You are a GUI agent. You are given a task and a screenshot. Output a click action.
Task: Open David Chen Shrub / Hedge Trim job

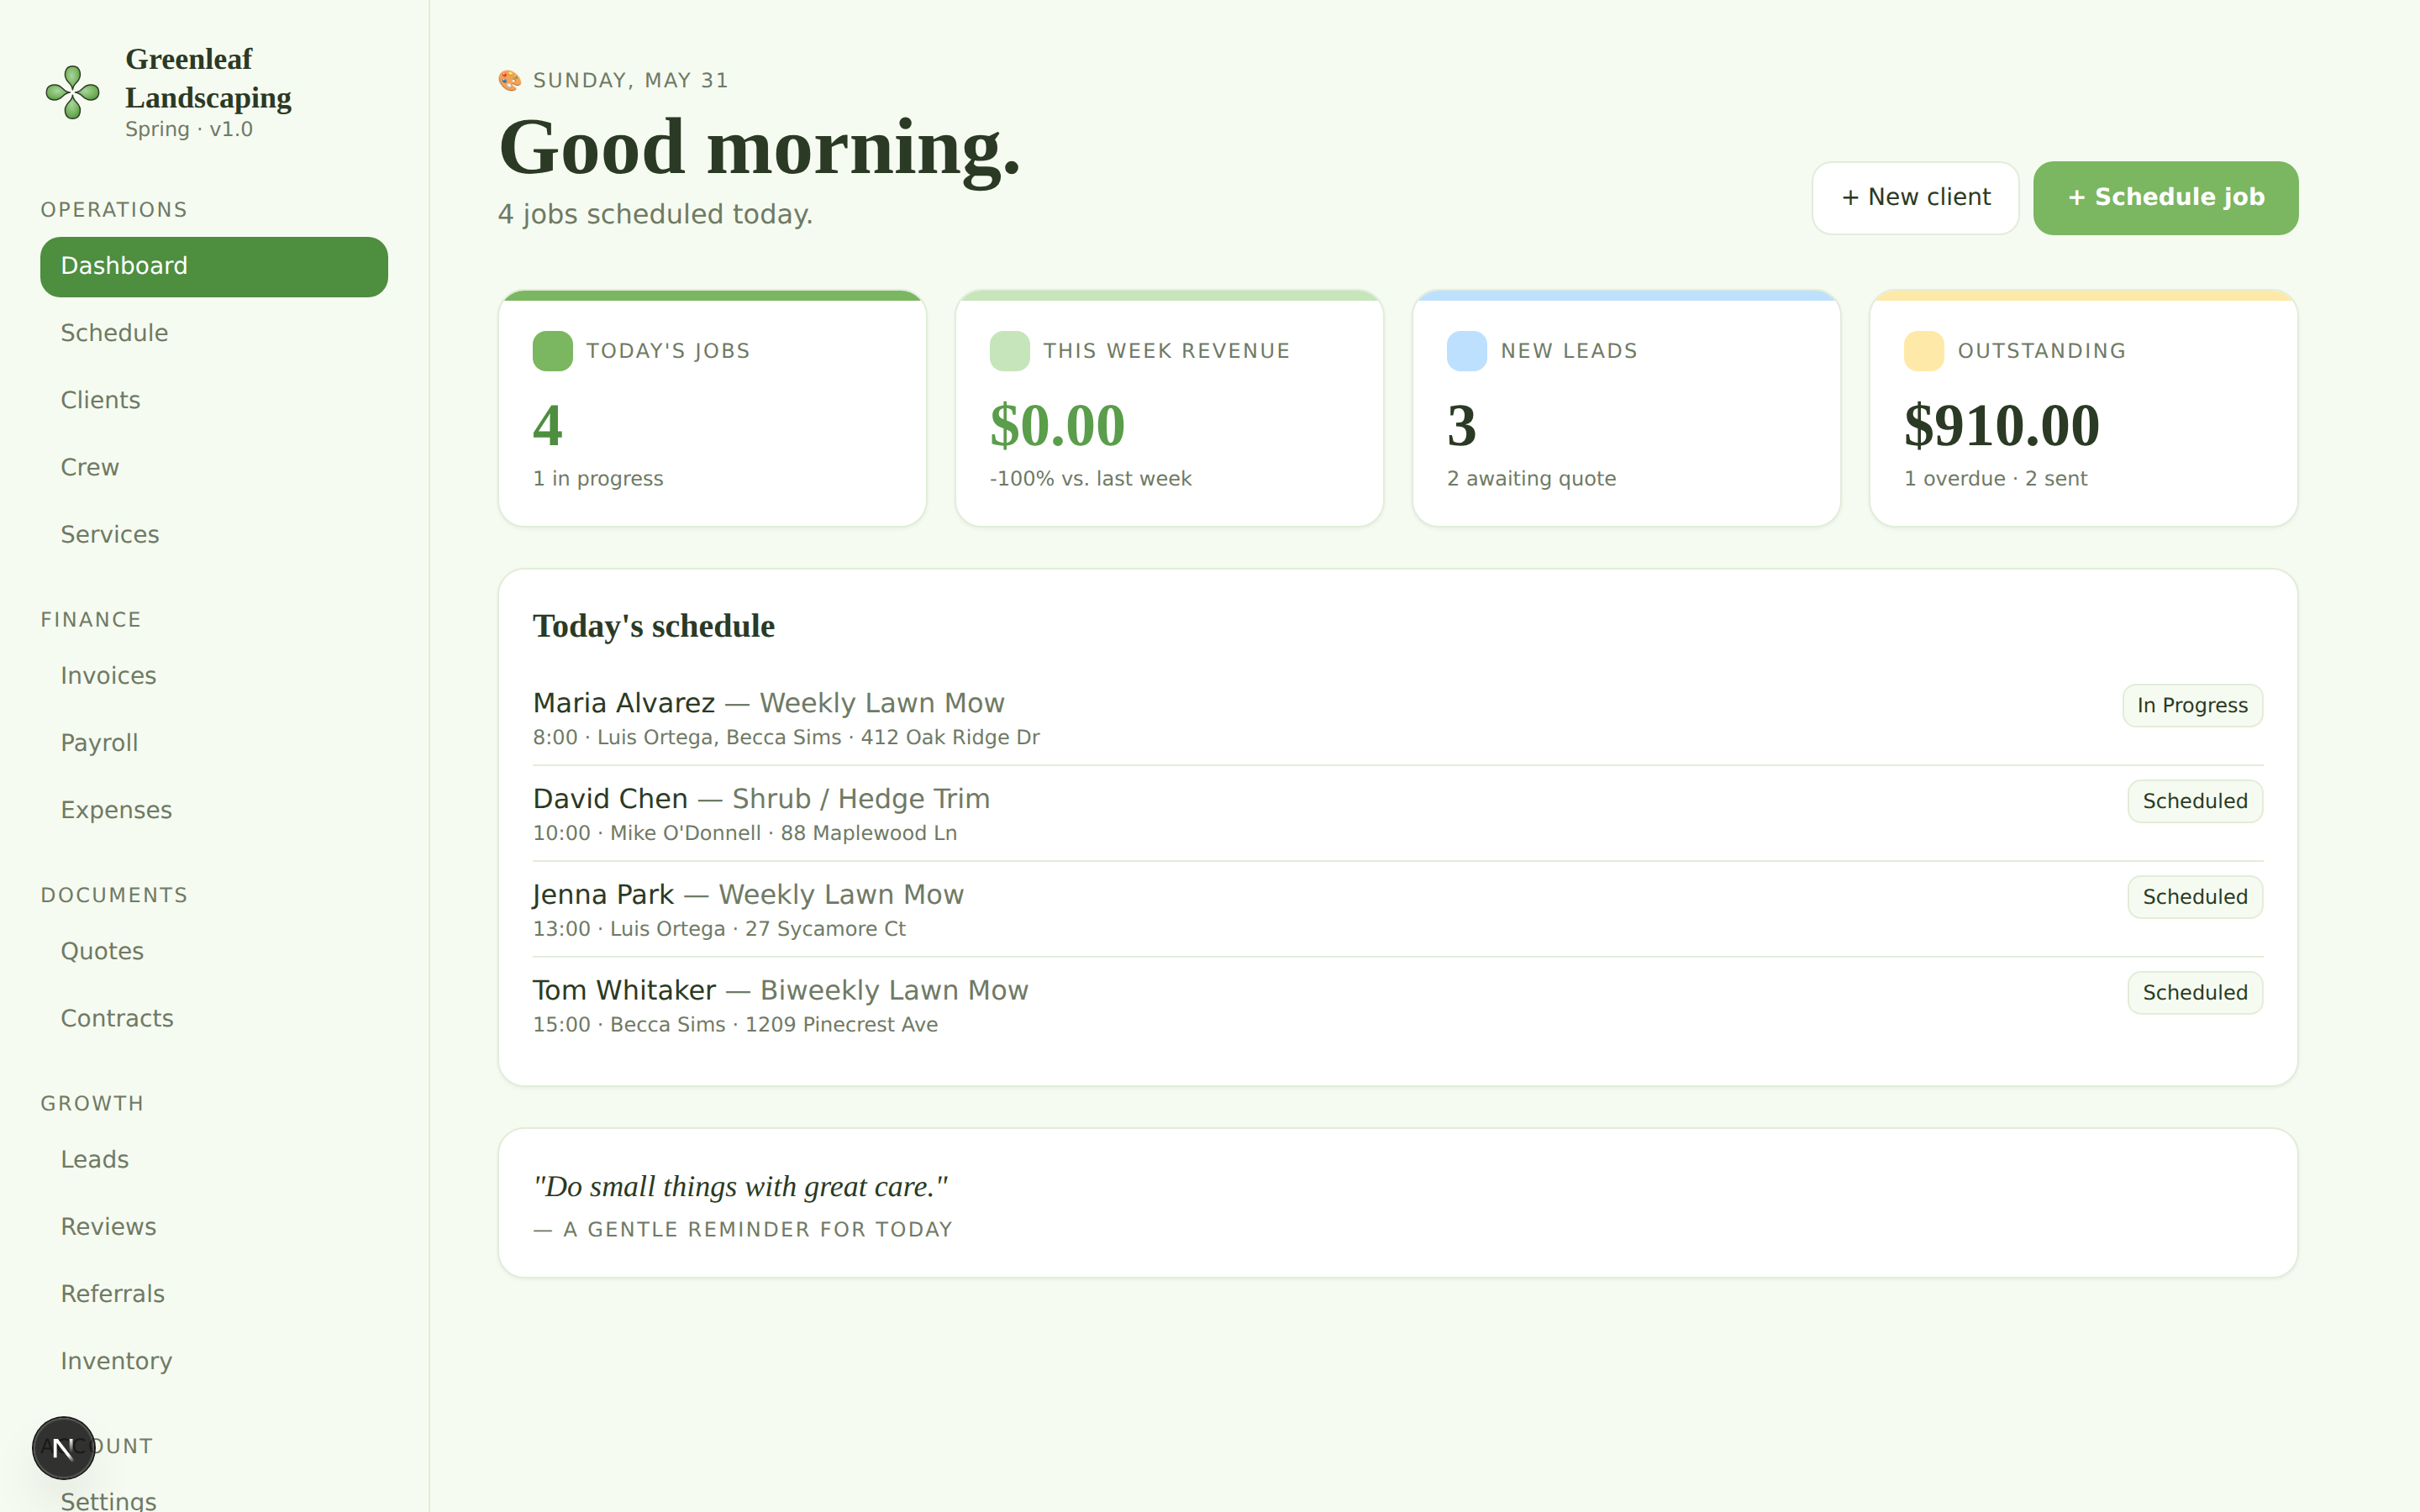(1397, 814)
